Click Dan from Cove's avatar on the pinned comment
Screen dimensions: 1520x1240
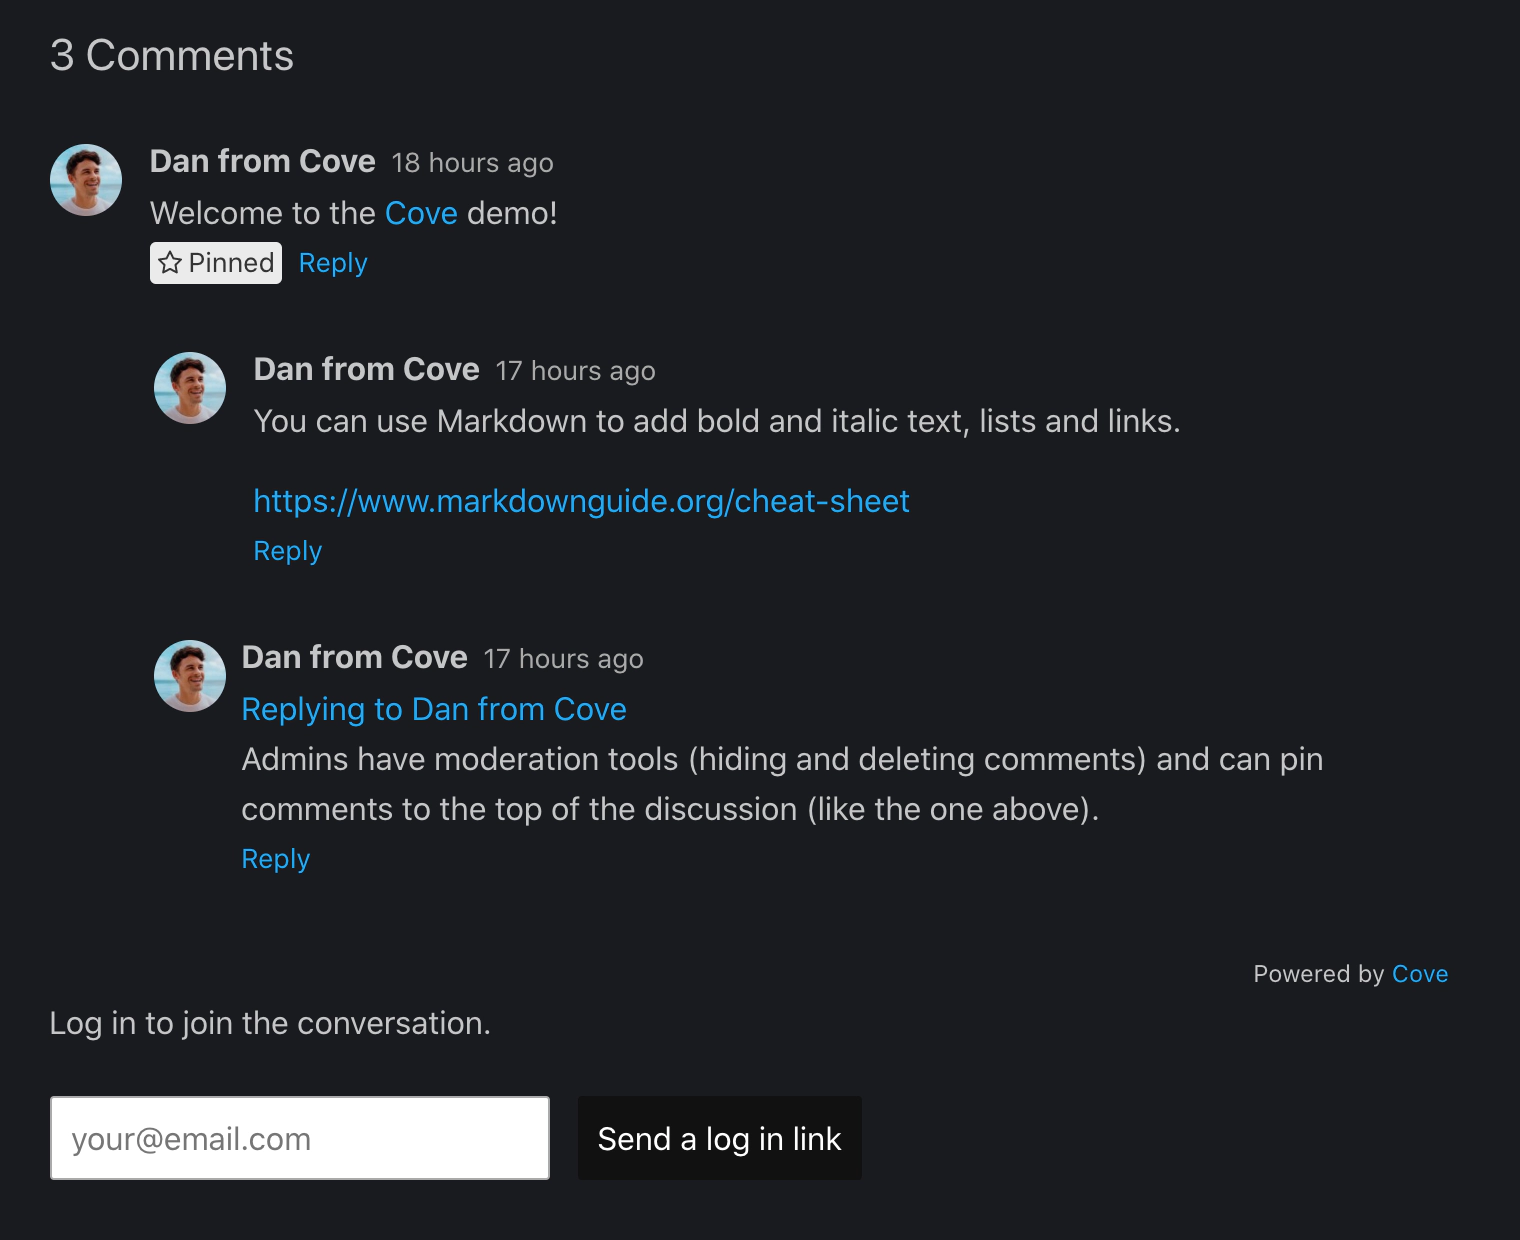(x=85, y=180)
